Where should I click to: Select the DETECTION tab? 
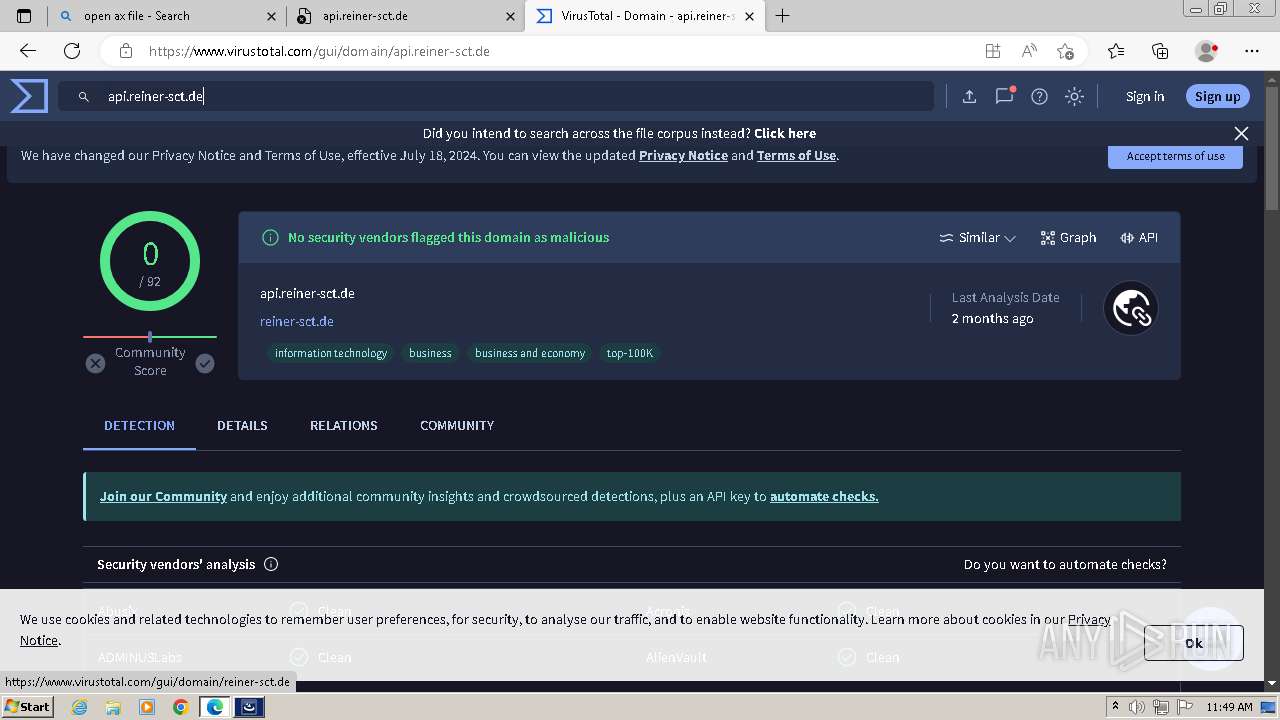tap(139, 425)
